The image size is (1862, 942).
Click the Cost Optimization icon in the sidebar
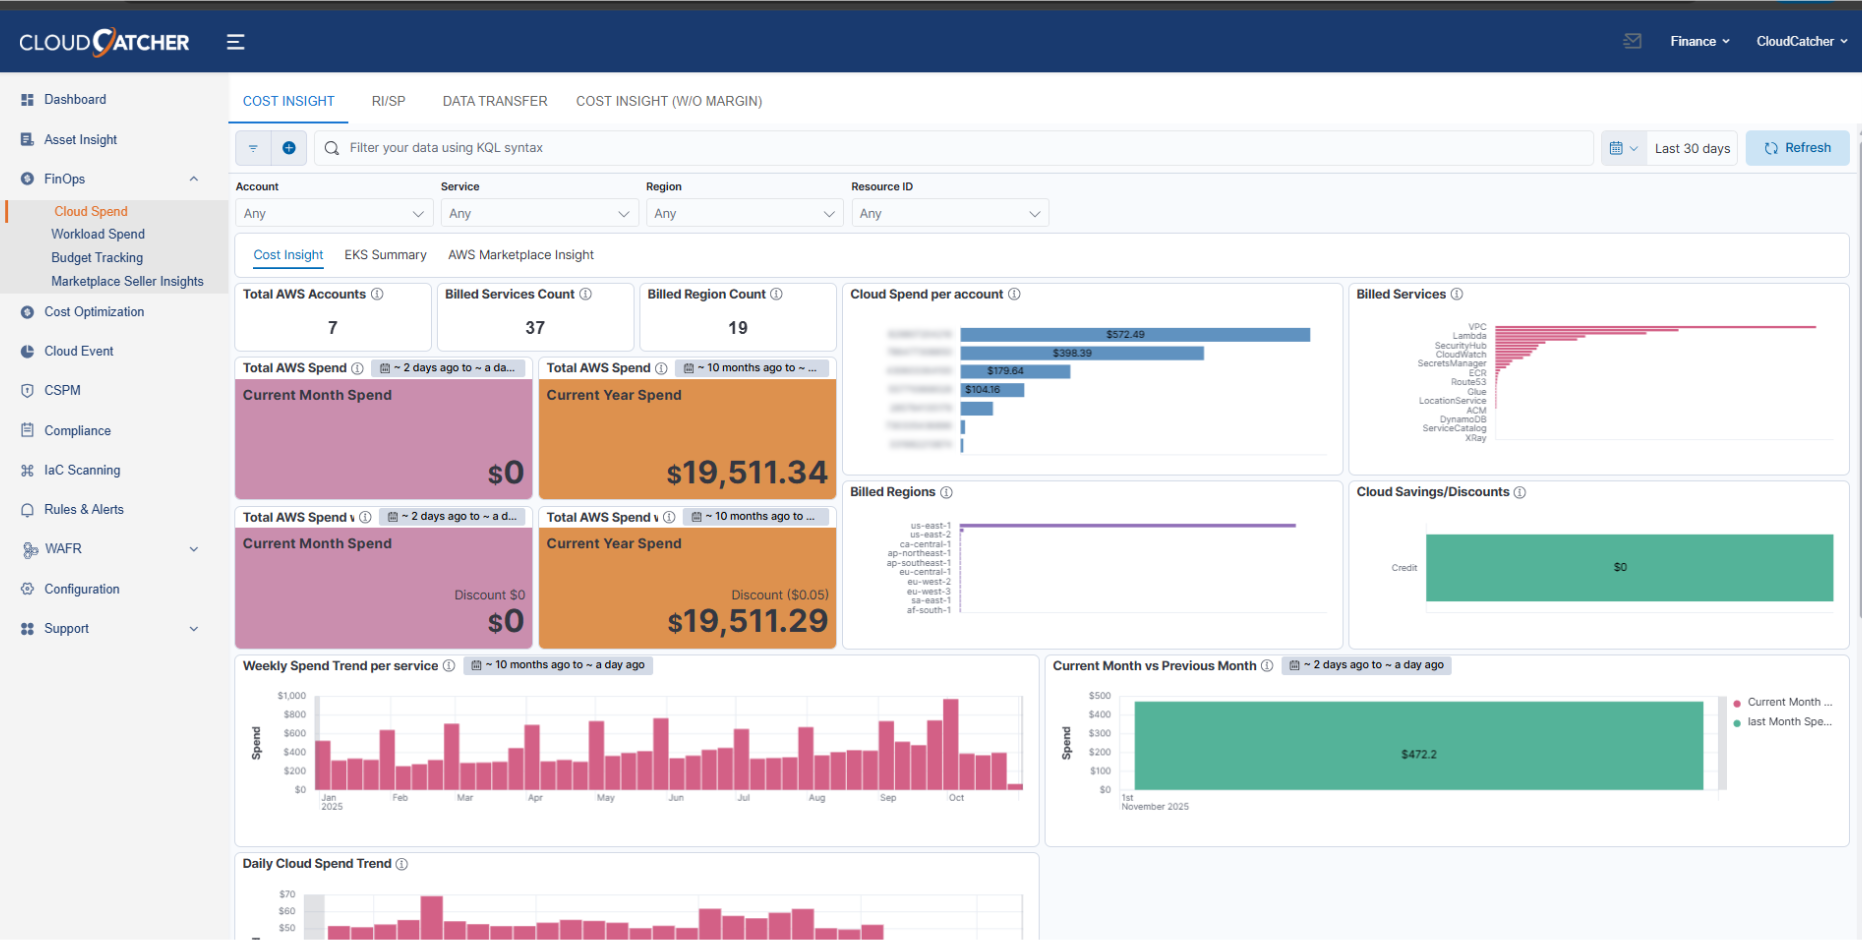click(x=27, y=311)
